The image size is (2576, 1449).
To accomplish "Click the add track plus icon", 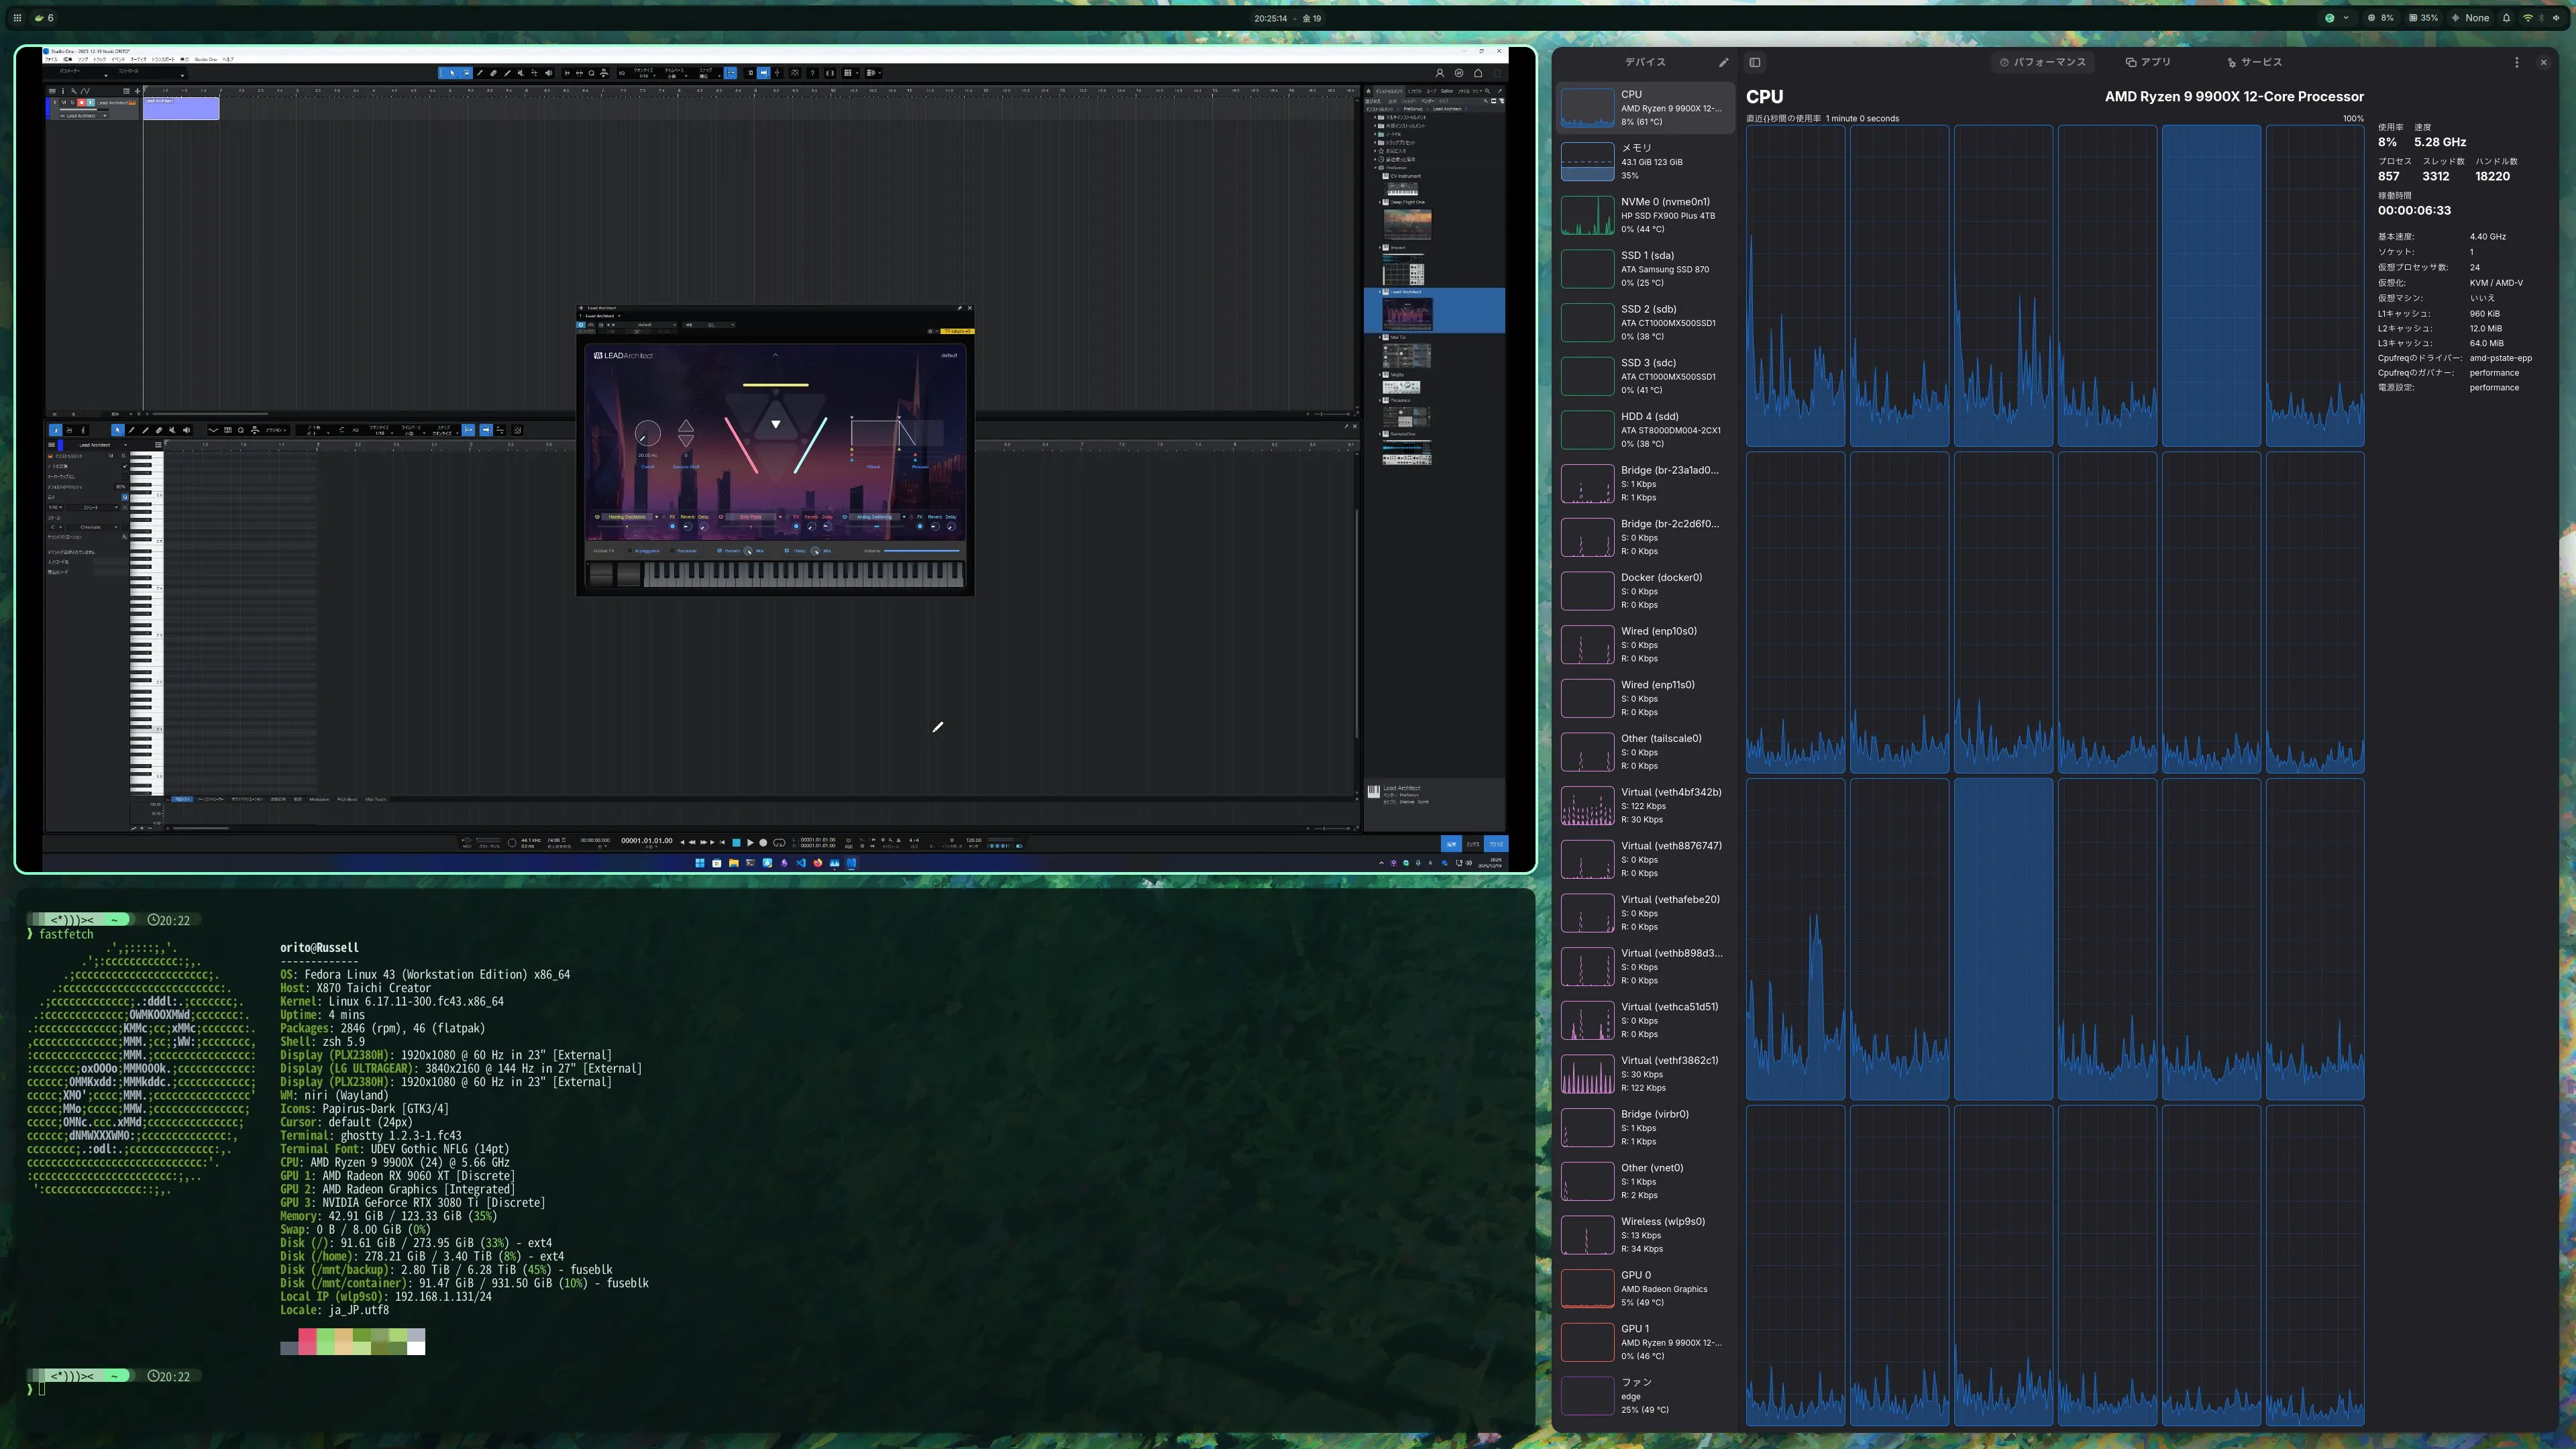I will 138,91.
